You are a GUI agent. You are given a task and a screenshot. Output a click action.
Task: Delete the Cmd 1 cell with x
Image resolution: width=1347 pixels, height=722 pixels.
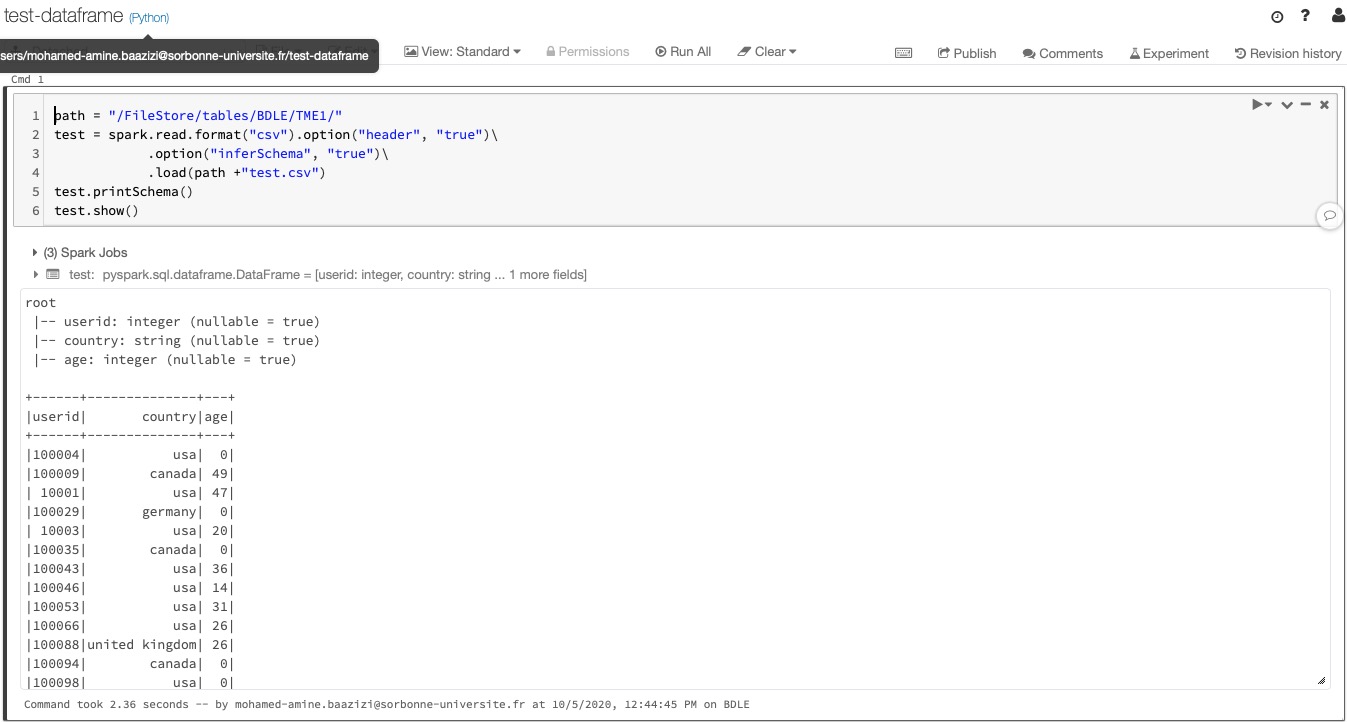tap(1324, 104)
